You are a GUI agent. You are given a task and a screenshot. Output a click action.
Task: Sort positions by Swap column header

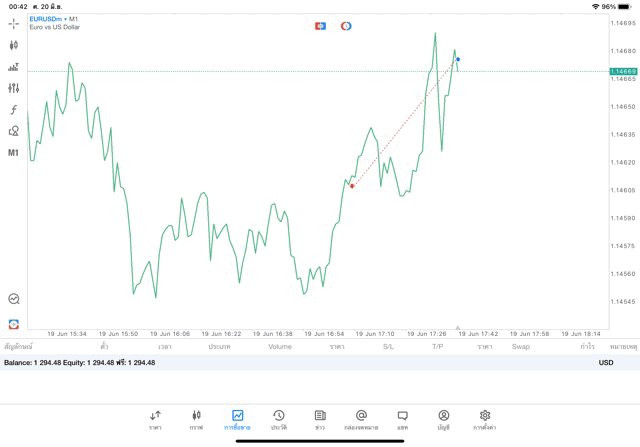(x=521, y=347)
